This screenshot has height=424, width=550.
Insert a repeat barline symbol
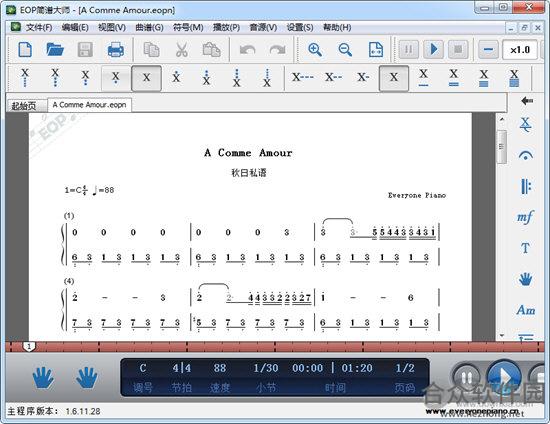tap(525, 186)
